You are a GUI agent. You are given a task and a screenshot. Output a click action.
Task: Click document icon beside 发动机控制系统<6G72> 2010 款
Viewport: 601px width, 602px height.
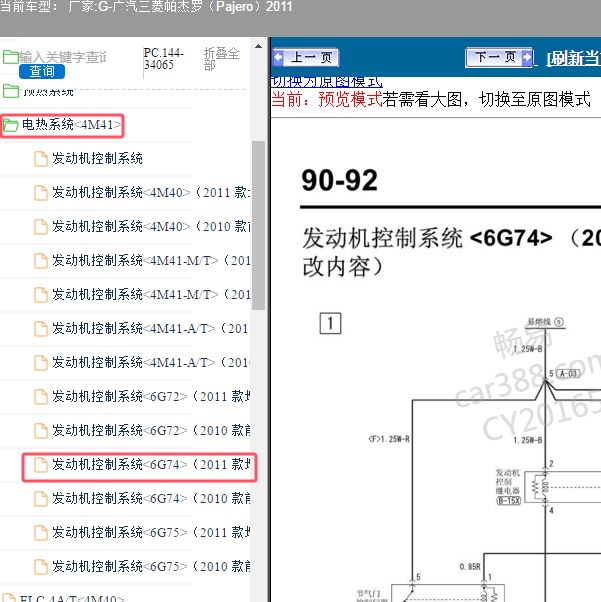pyautogui.click(x=41, y=431)
